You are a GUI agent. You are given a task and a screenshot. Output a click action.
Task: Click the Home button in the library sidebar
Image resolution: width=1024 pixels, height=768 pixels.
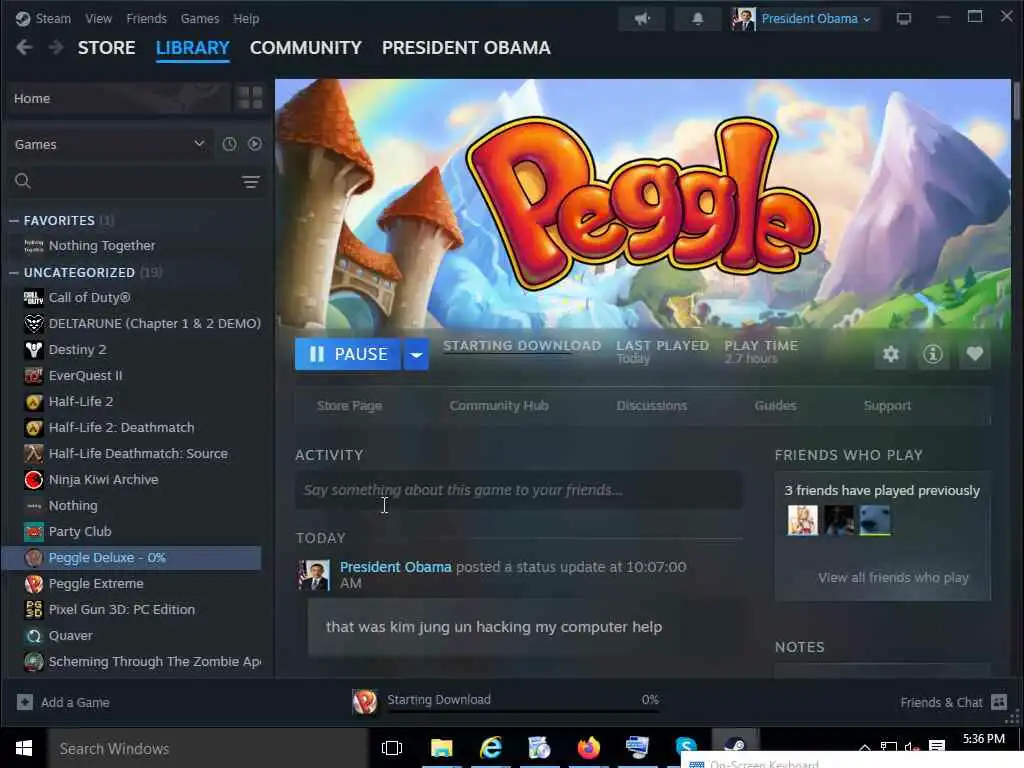tap(120, 98)
